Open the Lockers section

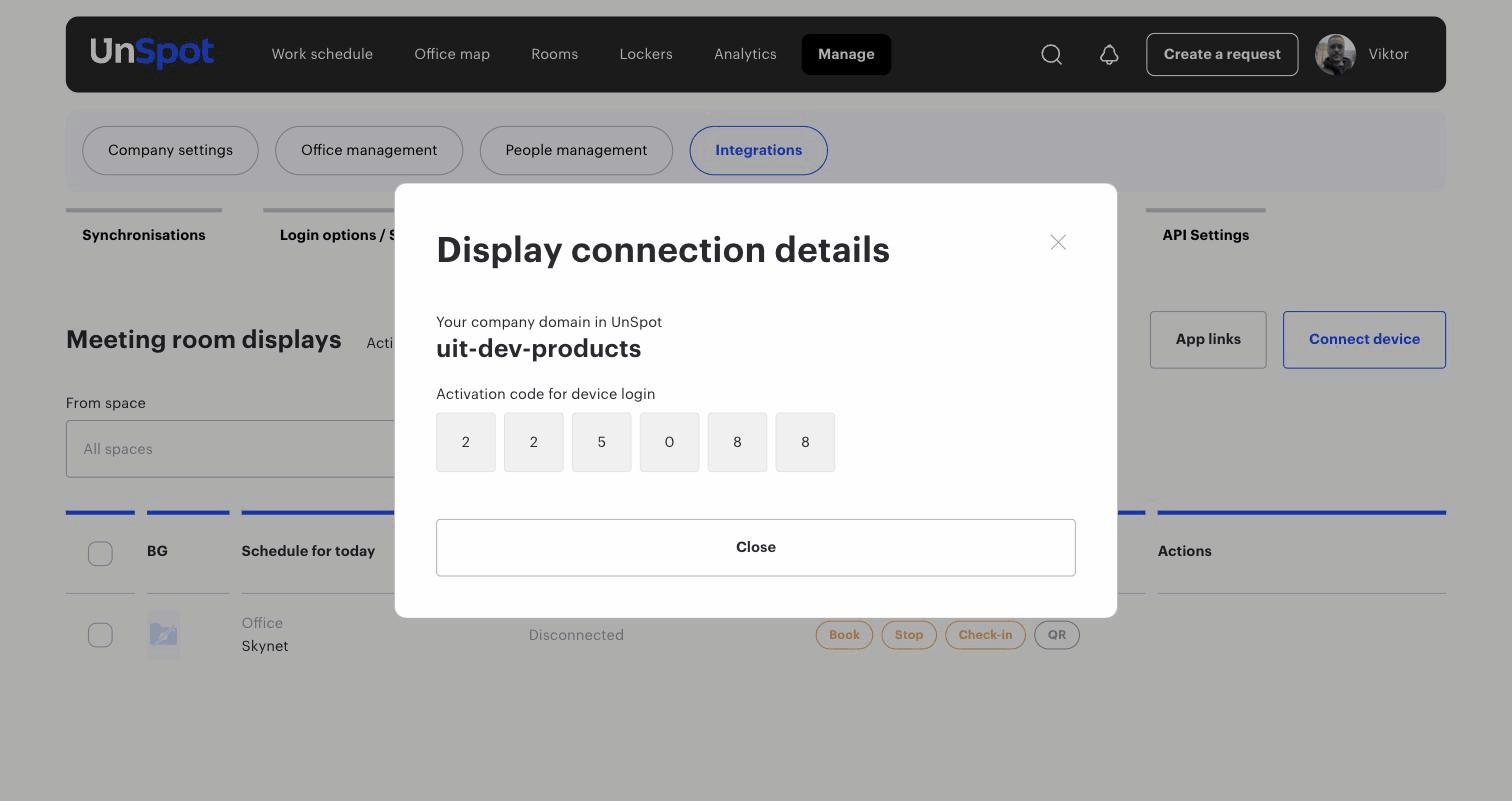(646, 54)
